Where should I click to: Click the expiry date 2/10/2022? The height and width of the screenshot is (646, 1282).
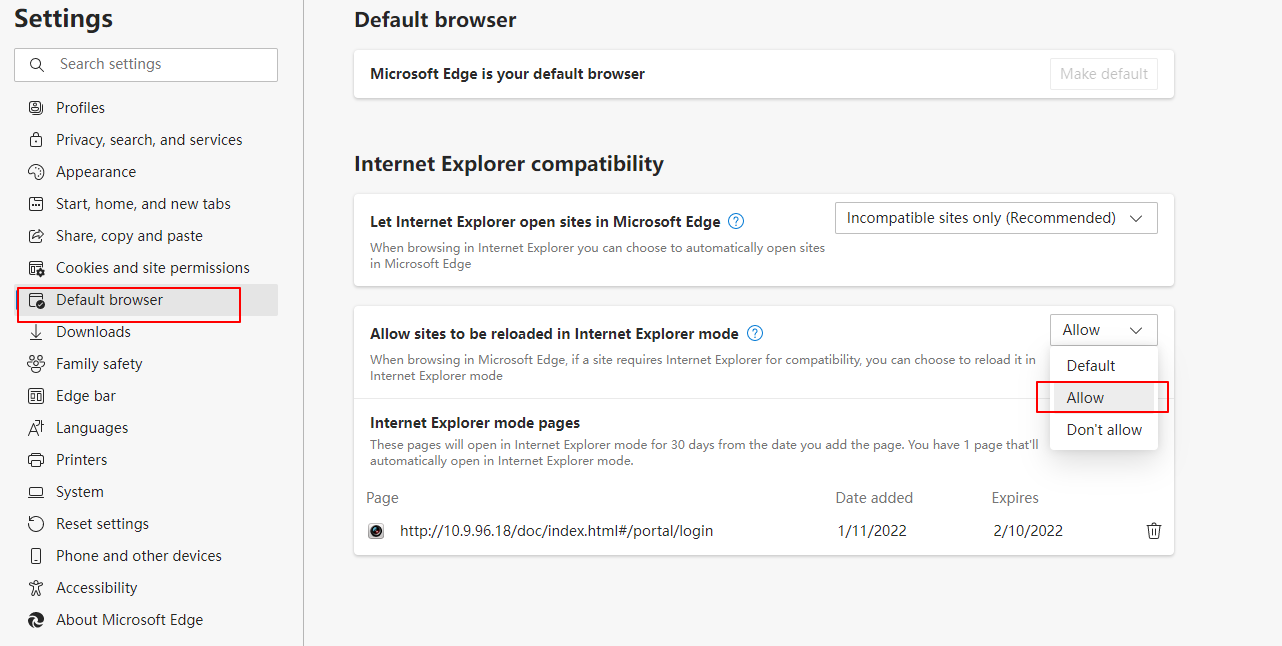pyautogui.click(x=1028, y=531)
